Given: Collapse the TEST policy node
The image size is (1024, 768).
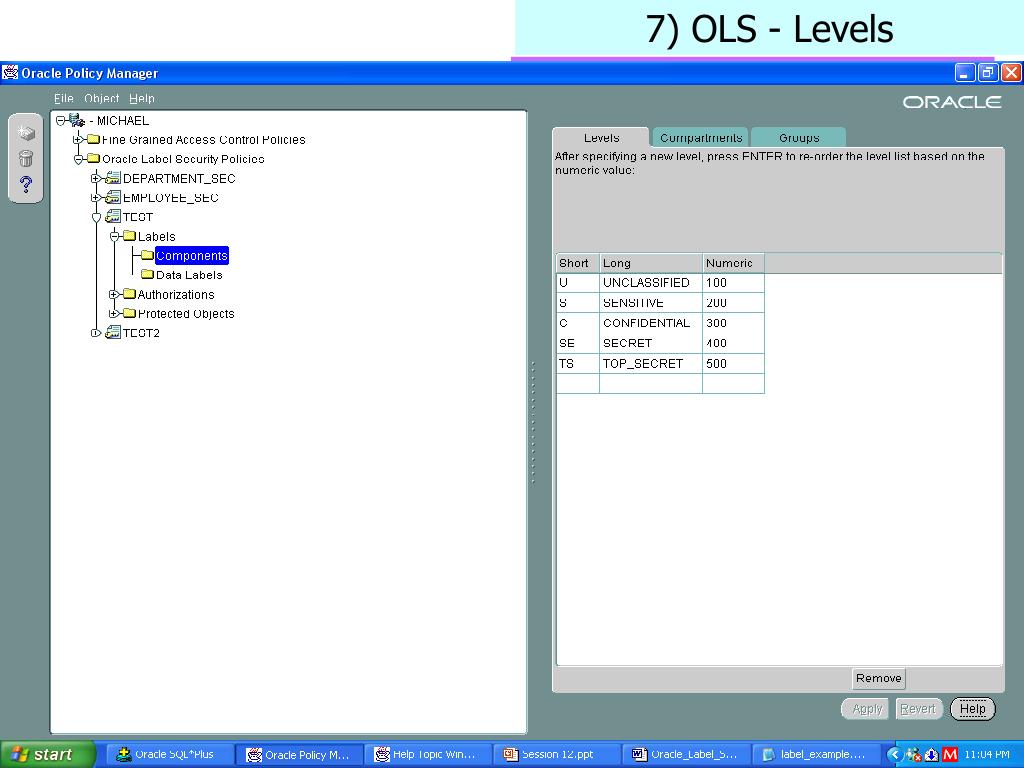Looking at the screenshot, I should [x=96, y=217].
